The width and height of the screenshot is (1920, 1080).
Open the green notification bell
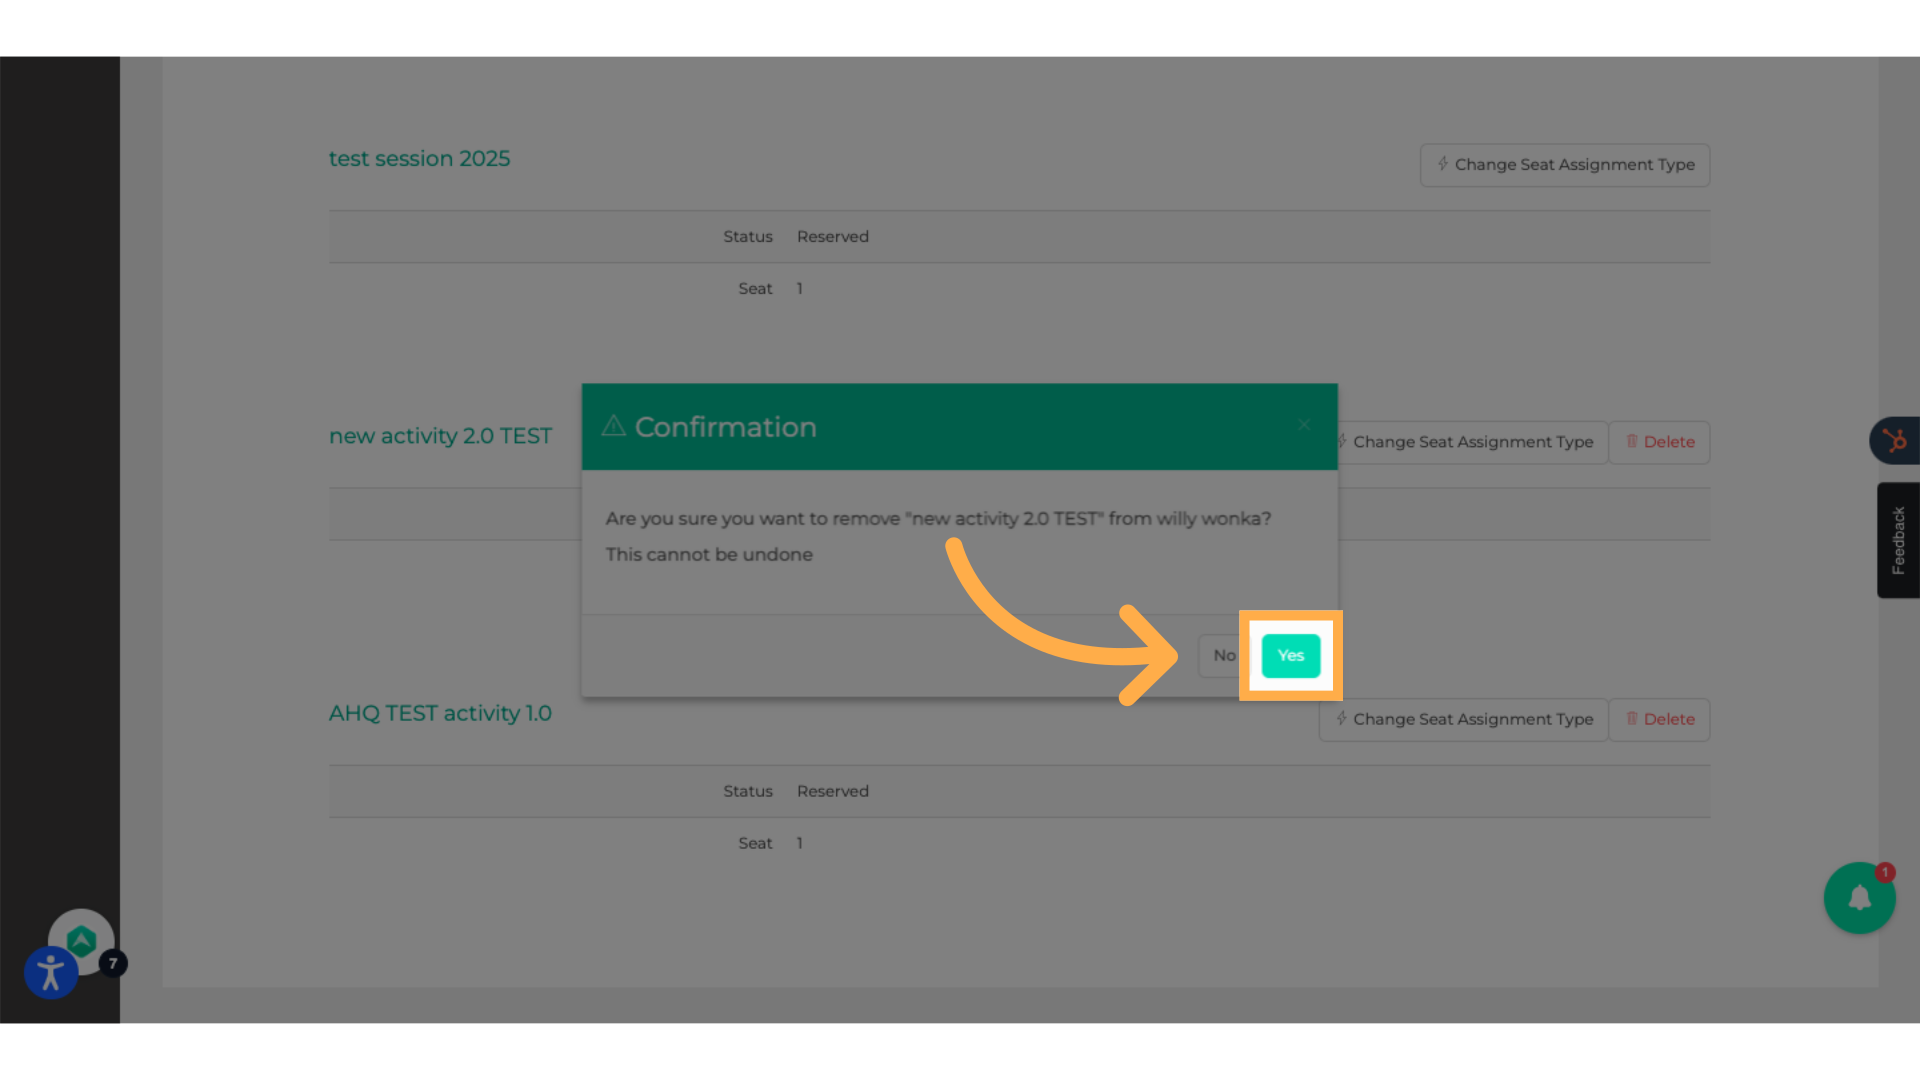click(1858, 898)
